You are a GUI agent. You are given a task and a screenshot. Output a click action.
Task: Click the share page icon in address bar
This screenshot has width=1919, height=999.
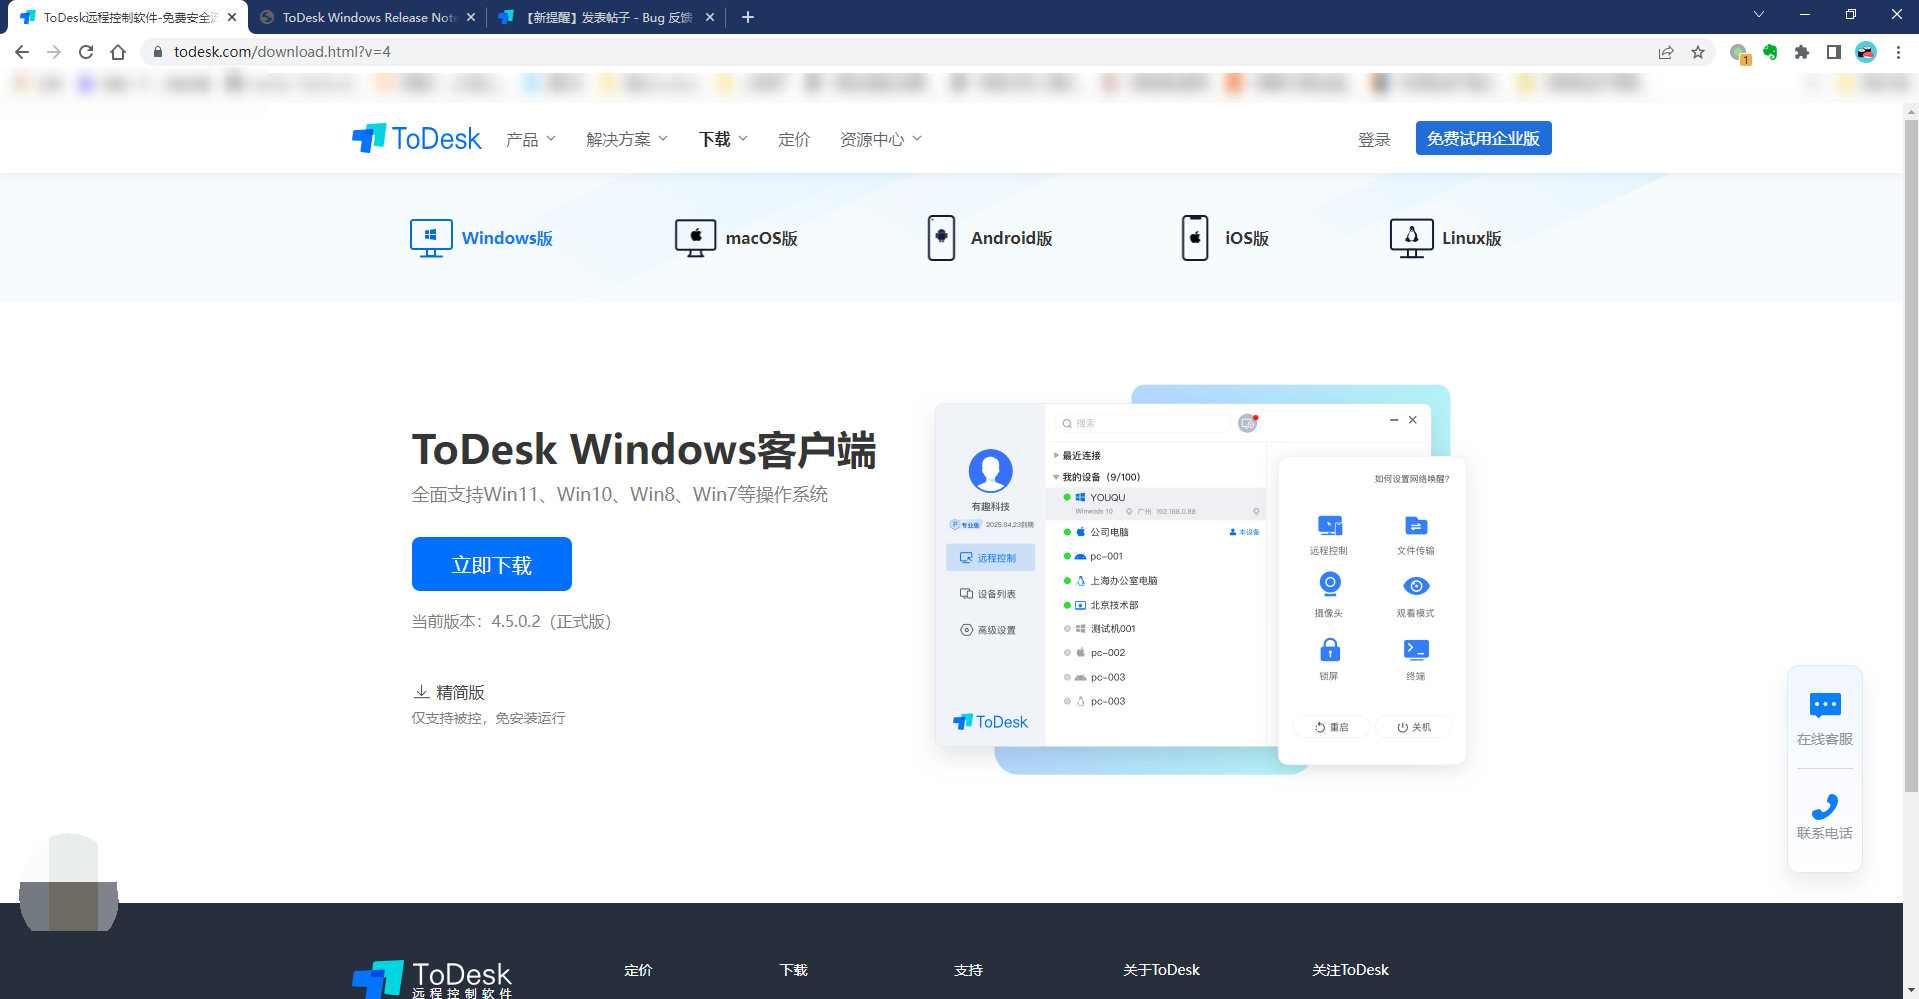pos(1666,52)
